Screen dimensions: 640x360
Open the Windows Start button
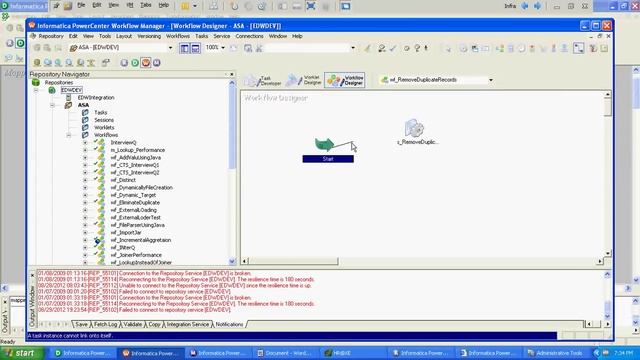click(x=22, y=353)
